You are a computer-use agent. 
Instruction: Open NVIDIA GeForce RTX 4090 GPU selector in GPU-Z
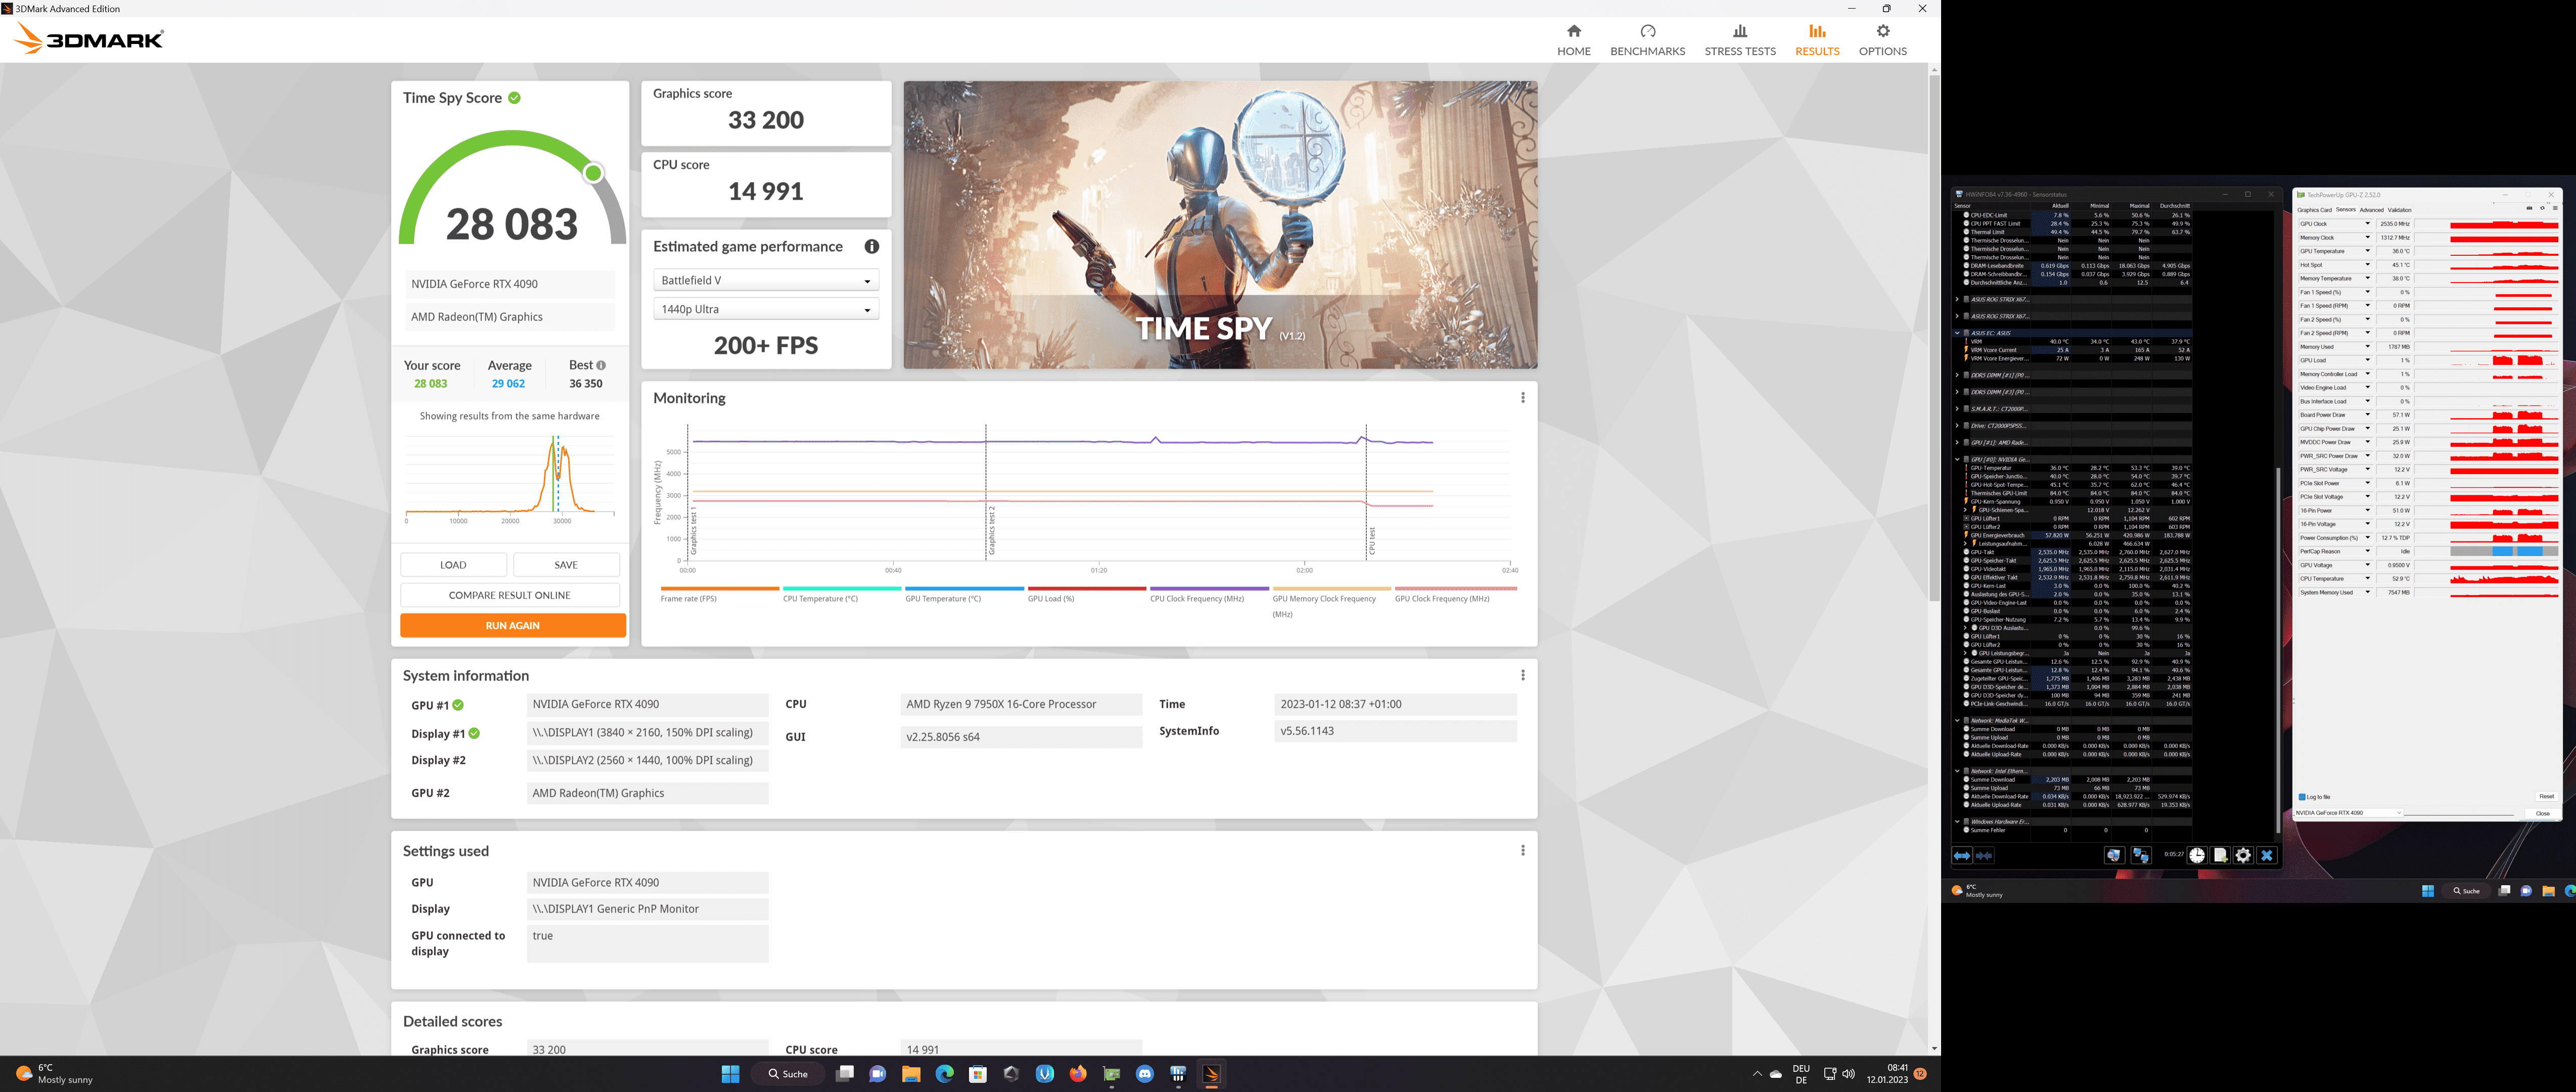pos(2348,813)
